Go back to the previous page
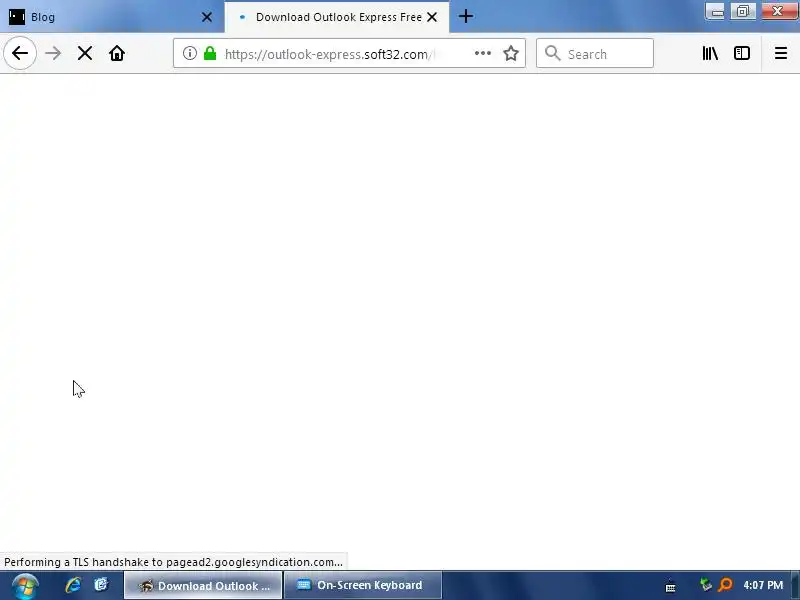 pos(20,53)
